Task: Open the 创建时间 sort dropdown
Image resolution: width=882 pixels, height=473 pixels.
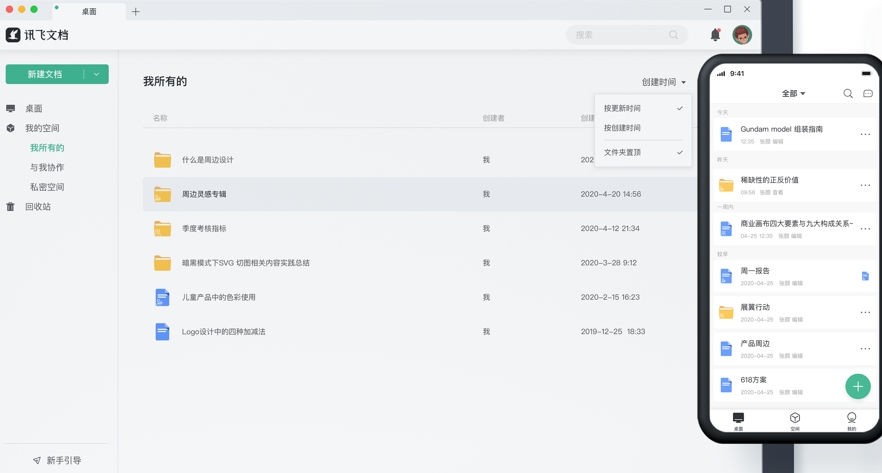Action: 664,82
